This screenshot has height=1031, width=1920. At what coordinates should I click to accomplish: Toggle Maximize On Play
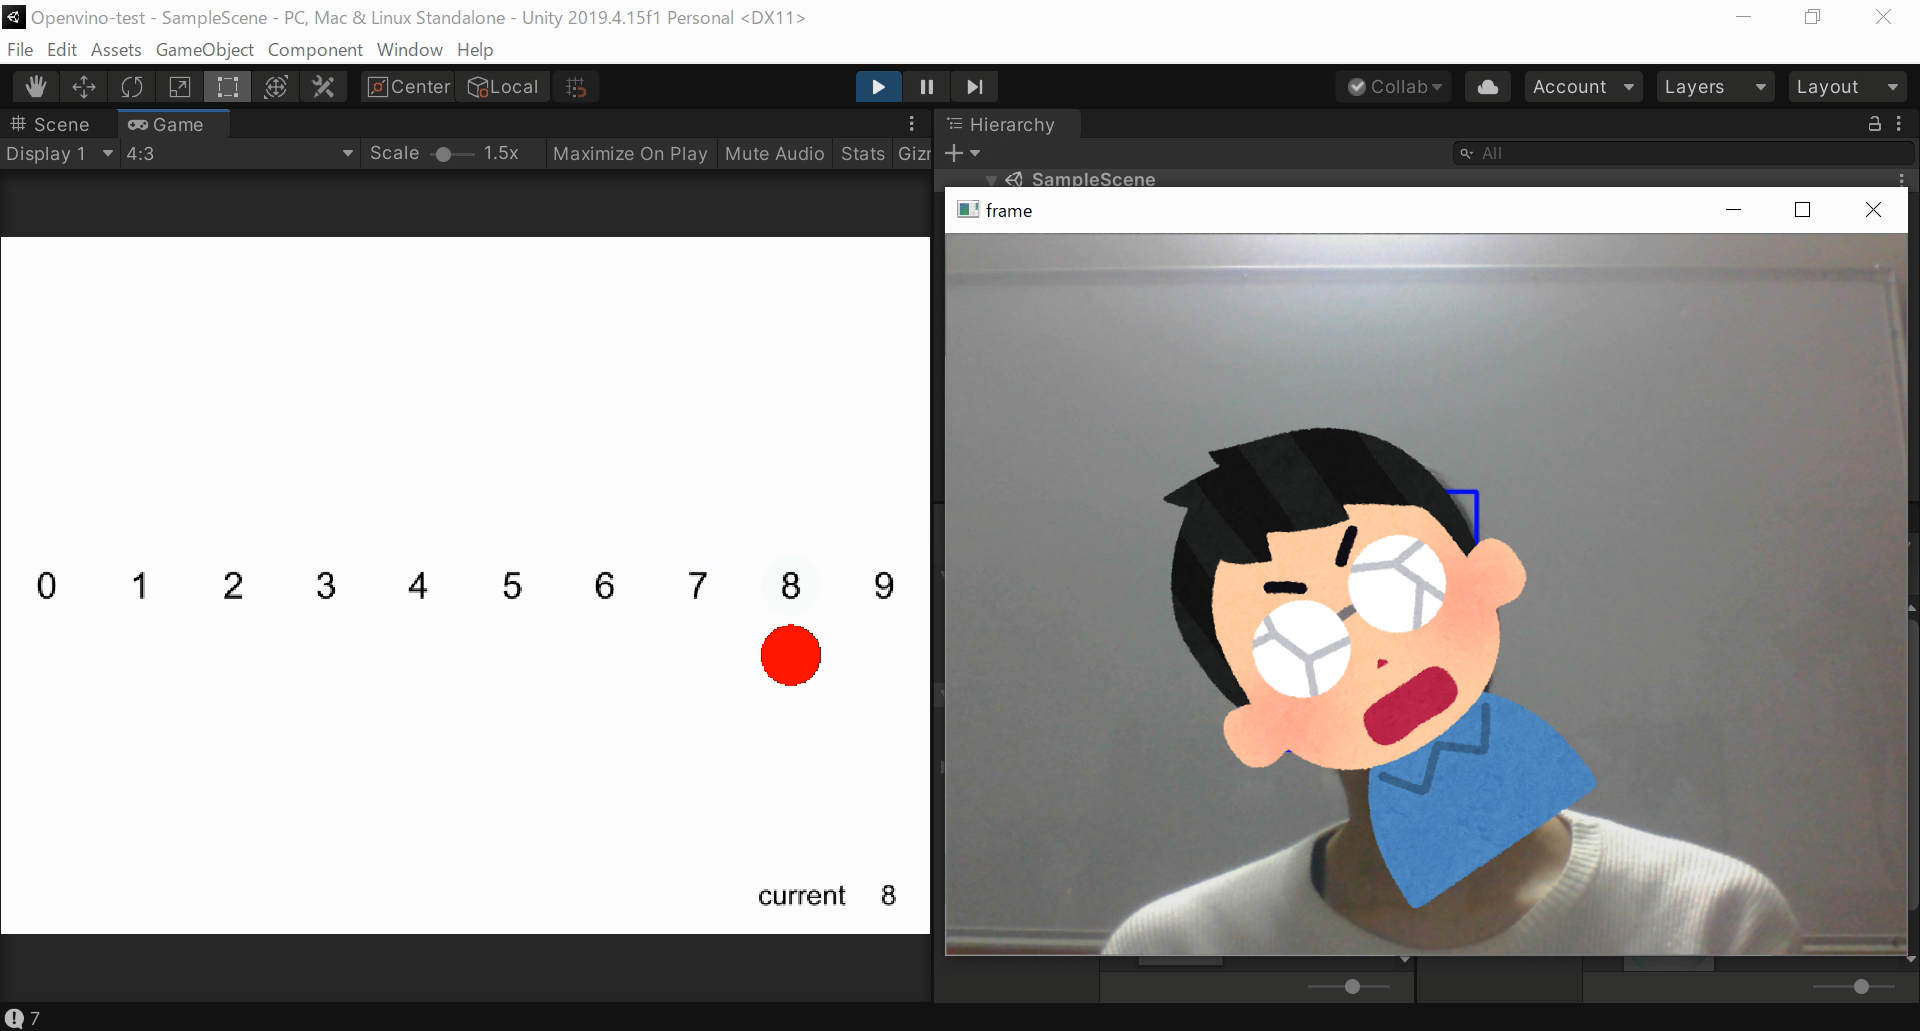[629, 153]
